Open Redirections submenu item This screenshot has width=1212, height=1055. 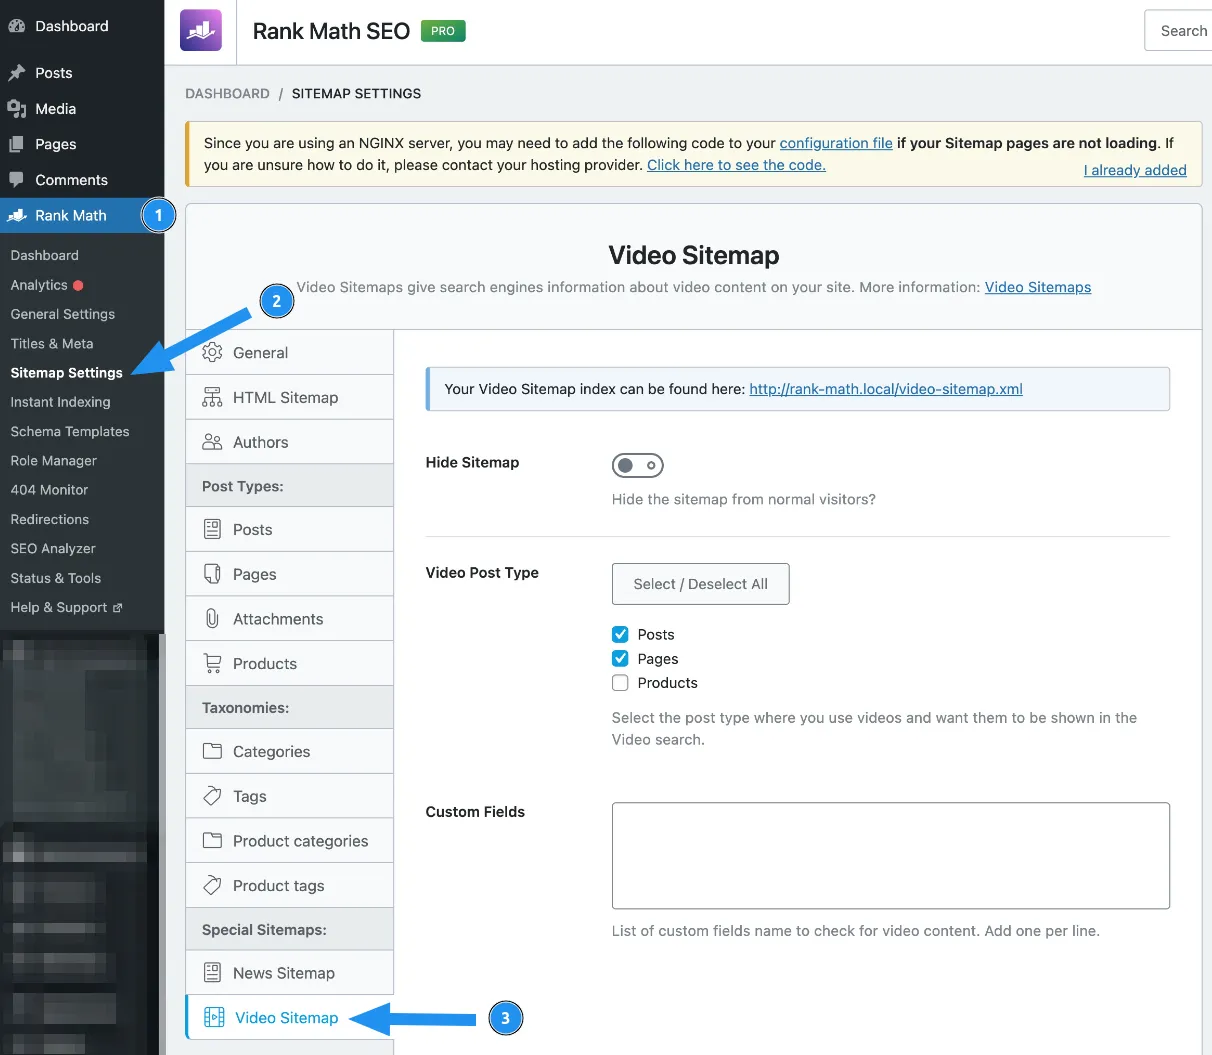tap(50, 519)
